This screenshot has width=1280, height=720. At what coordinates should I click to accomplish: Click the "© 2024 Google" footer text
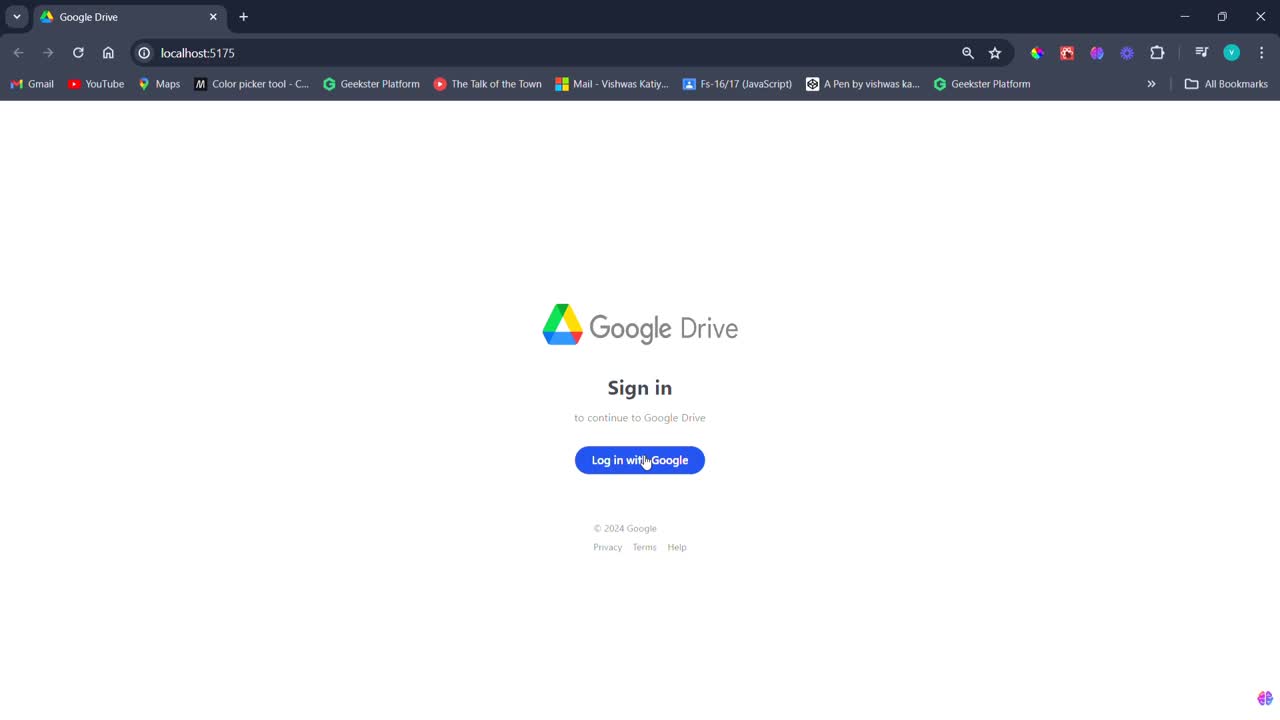(625, 528)
